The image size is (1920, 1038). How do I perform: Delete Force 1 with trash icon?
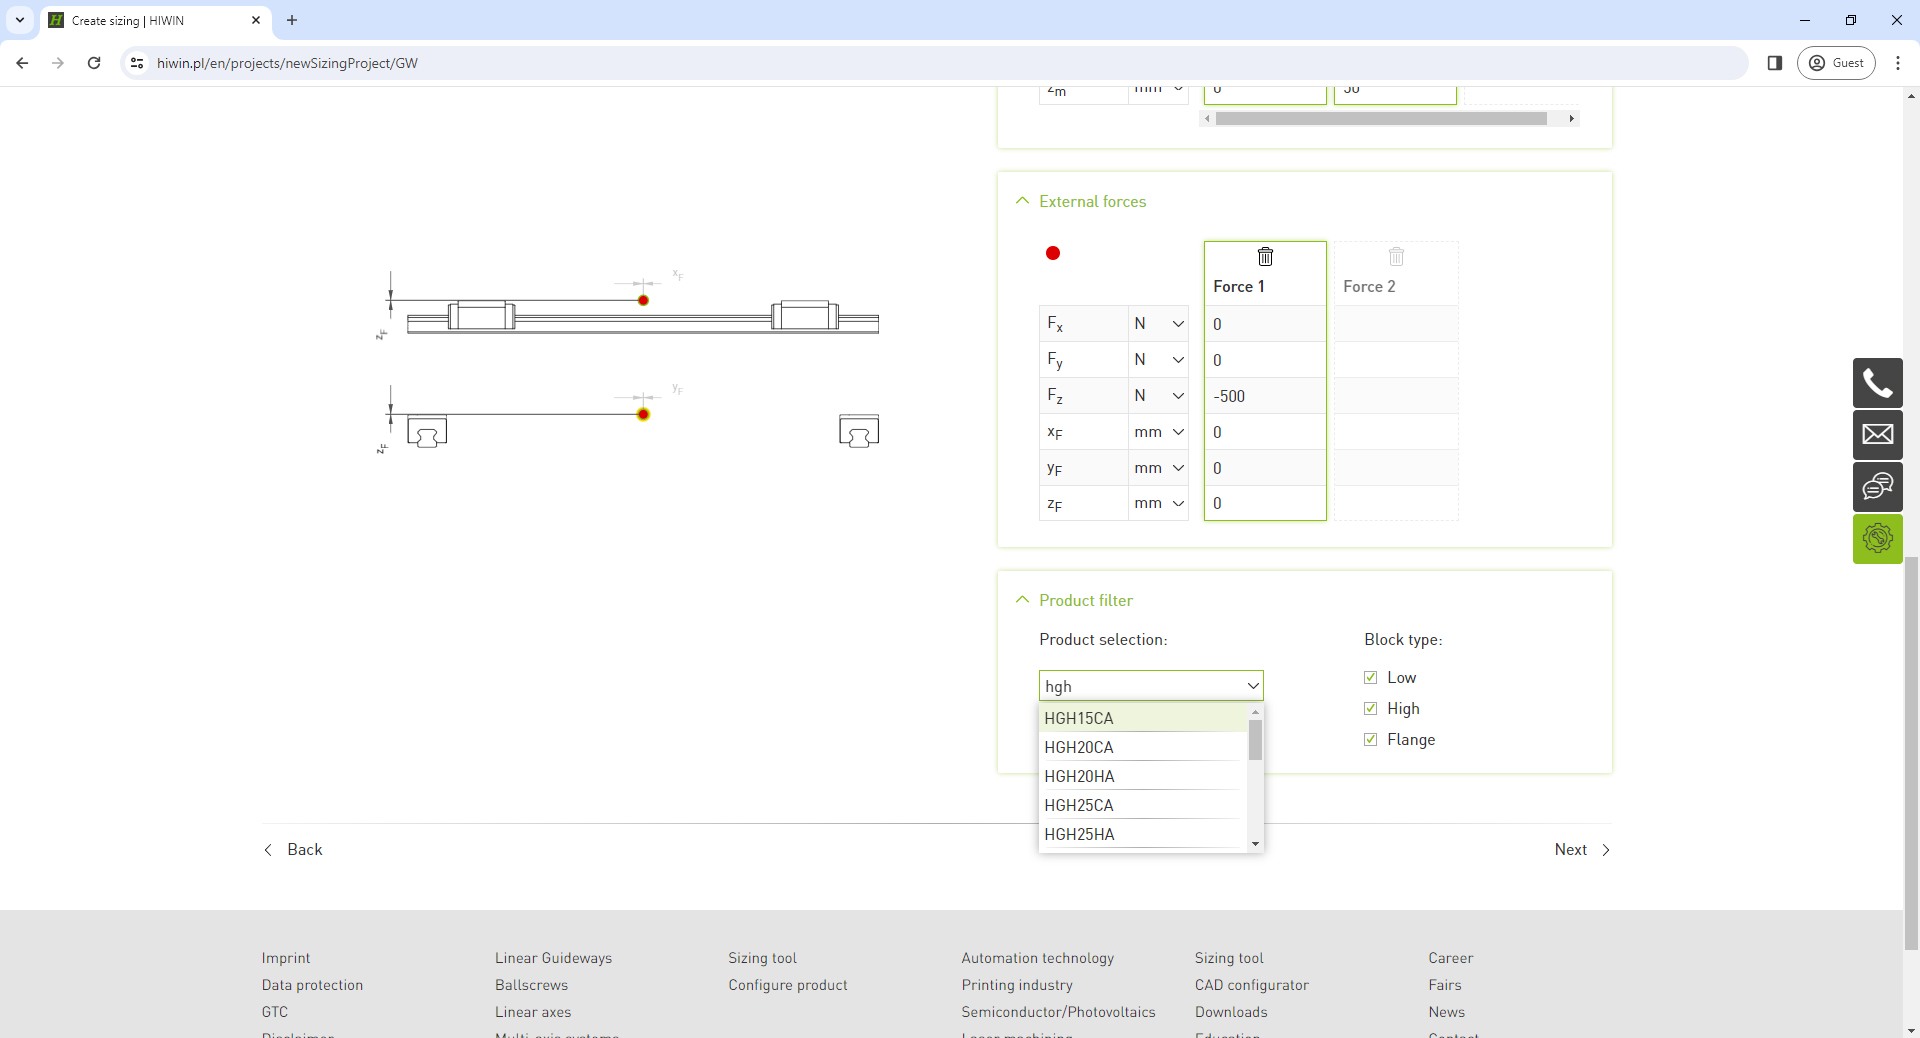(x=1265, y=257)
